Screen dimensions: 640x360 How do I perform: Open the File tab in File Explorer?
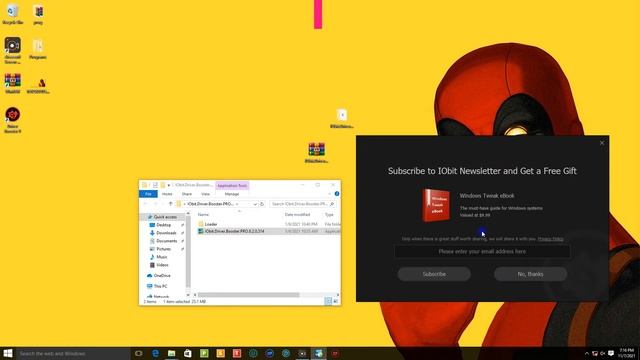148,194
